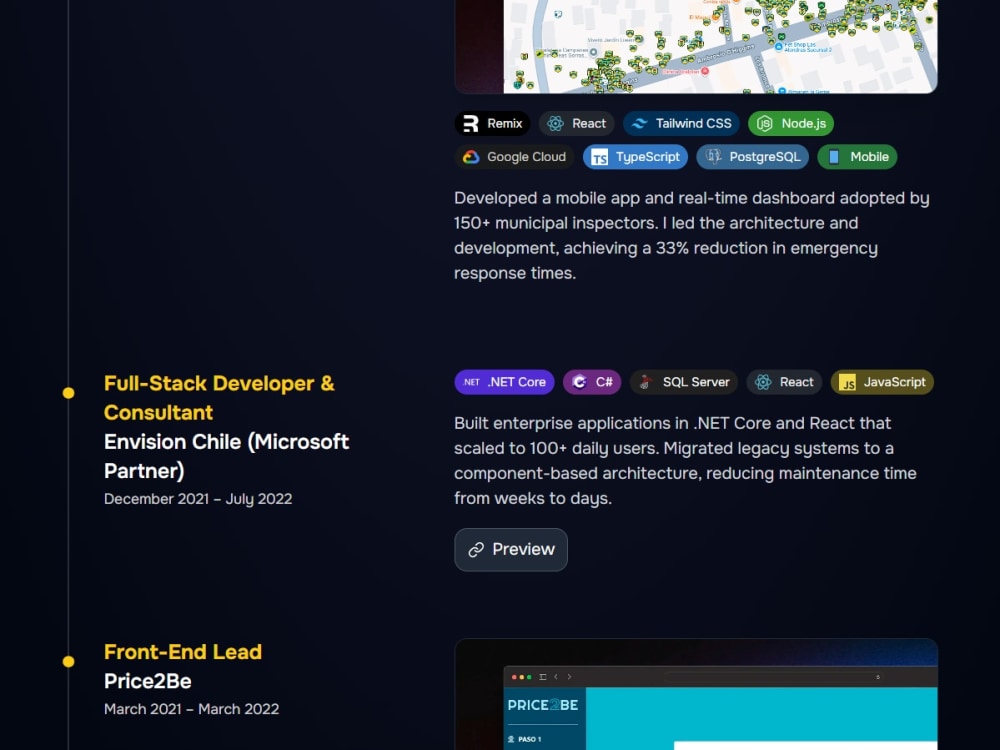Click the timeline dot beside Front-End Lead
Viewport: 1000px width, 750px height.
click(68, 661)
